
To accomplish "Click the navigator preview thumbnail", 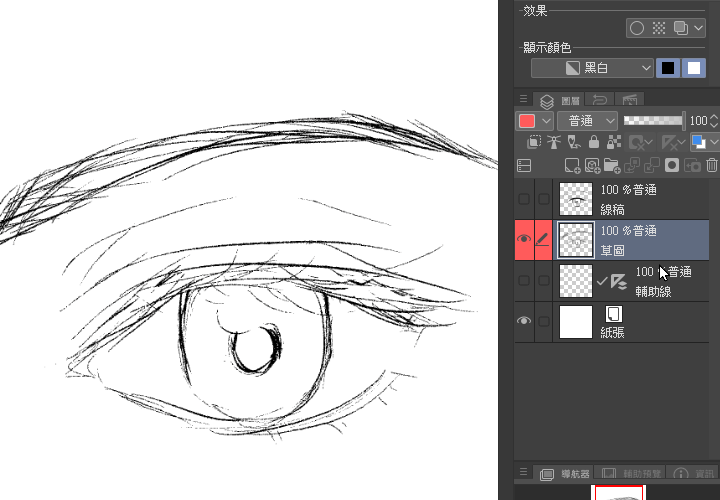I will pyautogui.click(x=619, y=493).
